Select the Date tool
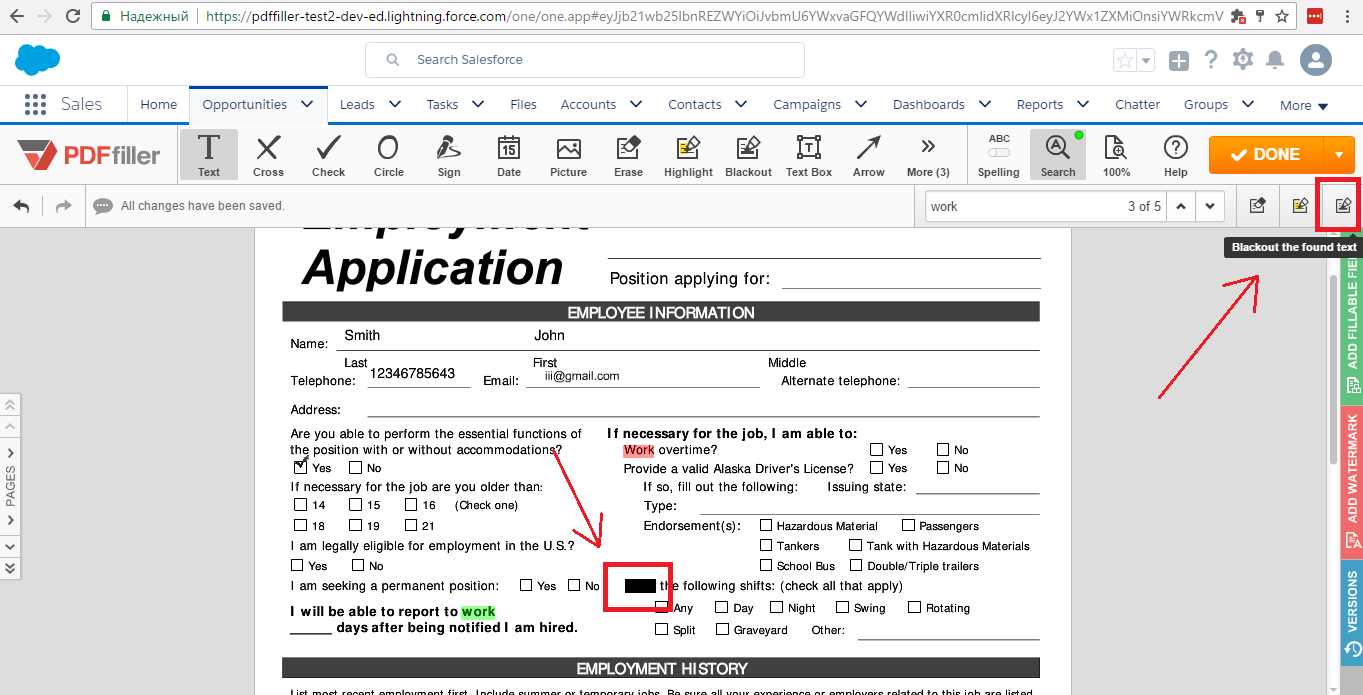The image size is (1363, 695). [x=509, y=155]
